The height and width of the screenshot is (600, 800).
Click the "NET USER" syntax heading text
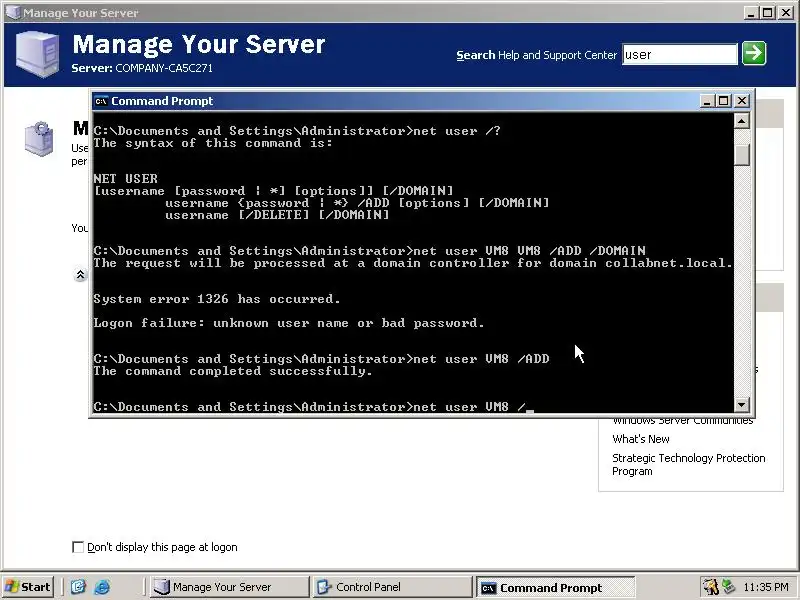tap(126, 179)
